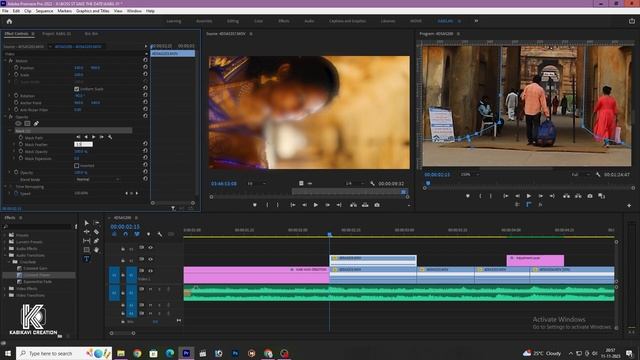Screen dimensions: 640x360
Task: Click the free draw bezier mask pen
Action: pos(36,123)
